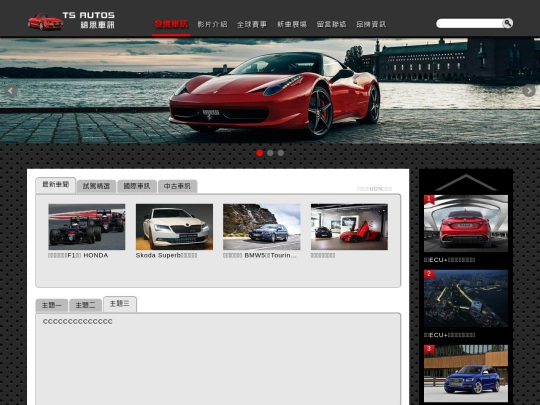Open sidebar rank 3 blue Audi thumbnail
This screenshot has width=540, height=405.
coord(466,373)
